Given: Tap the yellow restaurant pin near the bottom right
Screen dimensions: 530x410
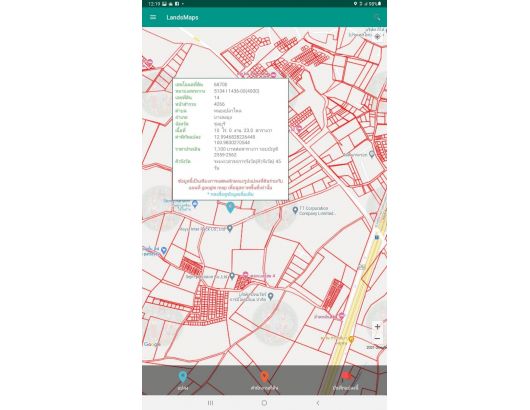Looking at the screenshot, I should point(351,339).
